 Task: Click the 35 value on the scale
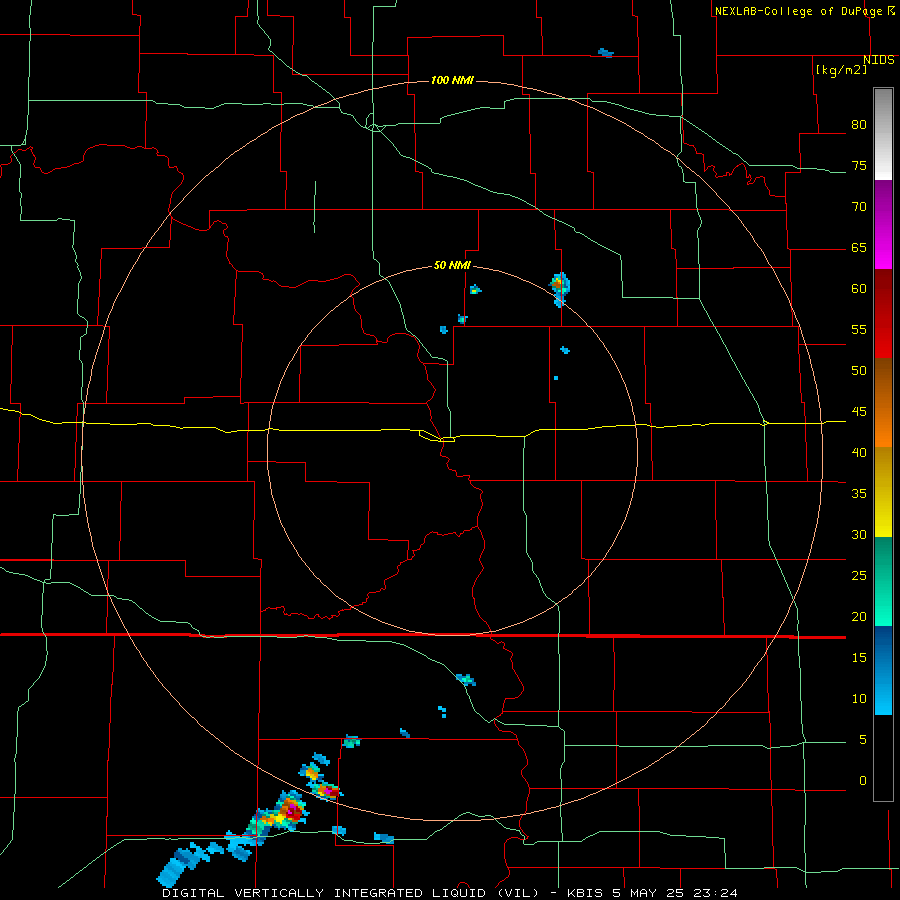click(x=859, y=494)
